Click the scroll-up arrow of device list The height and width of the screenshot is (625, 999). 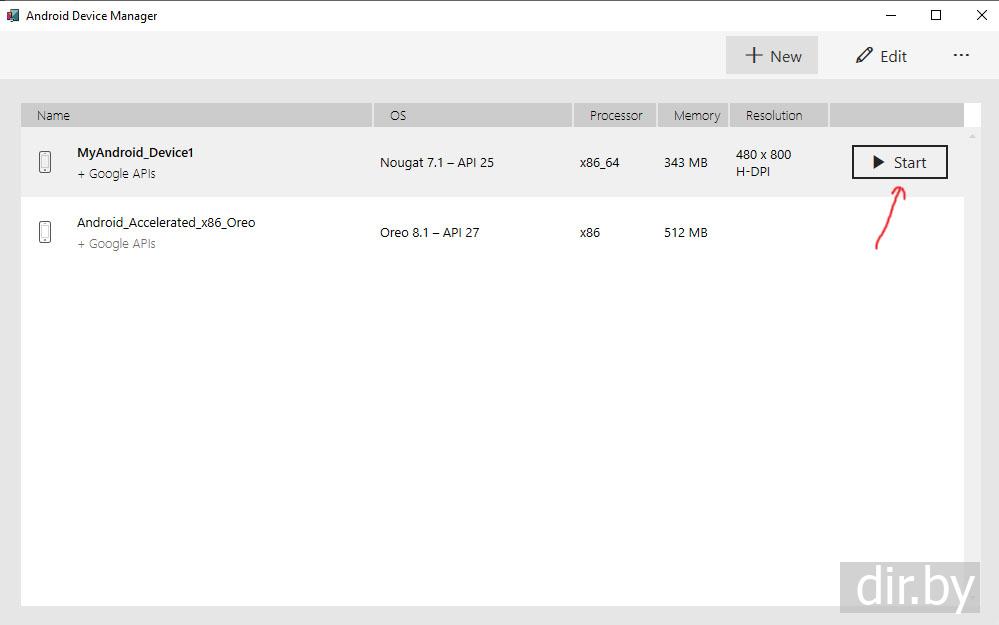tap(972, 136)
